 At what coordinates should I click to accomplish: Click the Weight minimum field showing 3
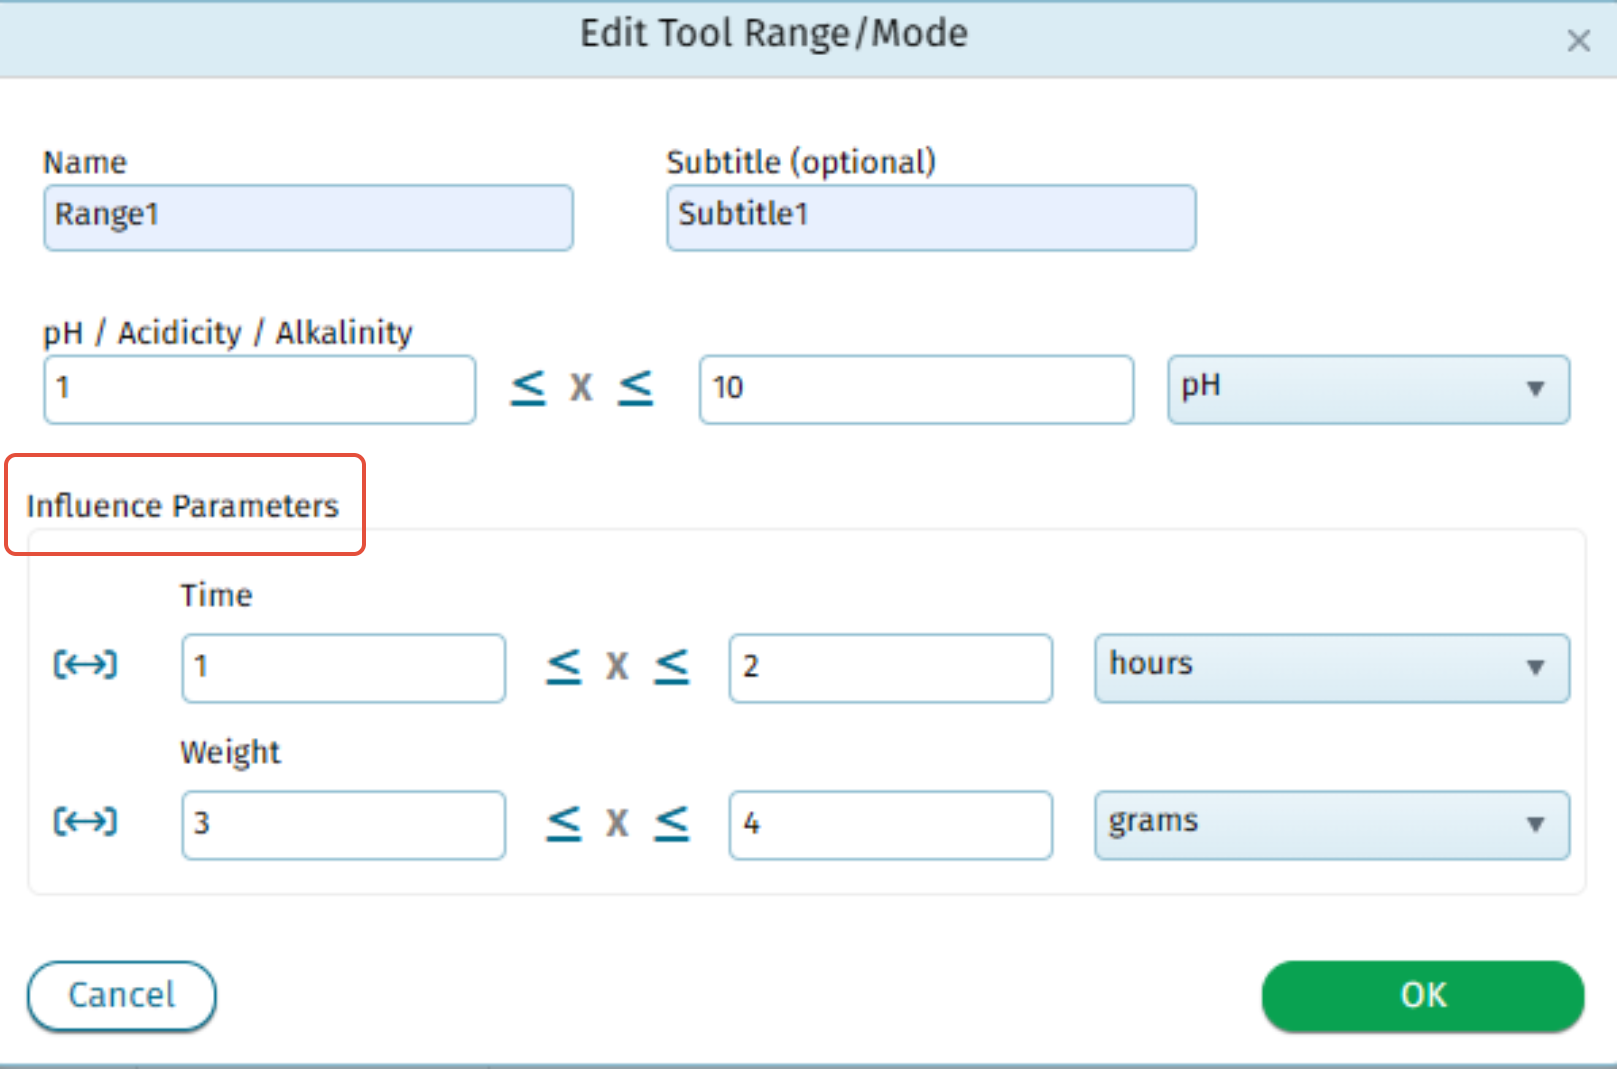click(343, 825)
